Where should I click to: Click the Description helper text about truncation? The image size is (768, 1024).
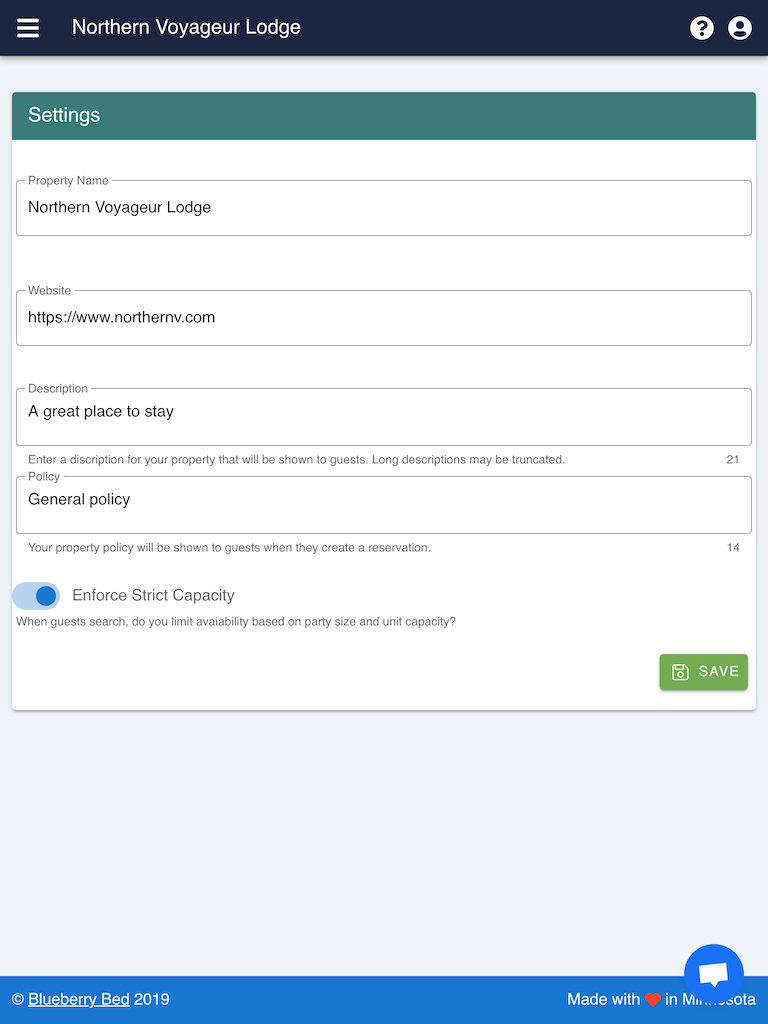(296, 460)
